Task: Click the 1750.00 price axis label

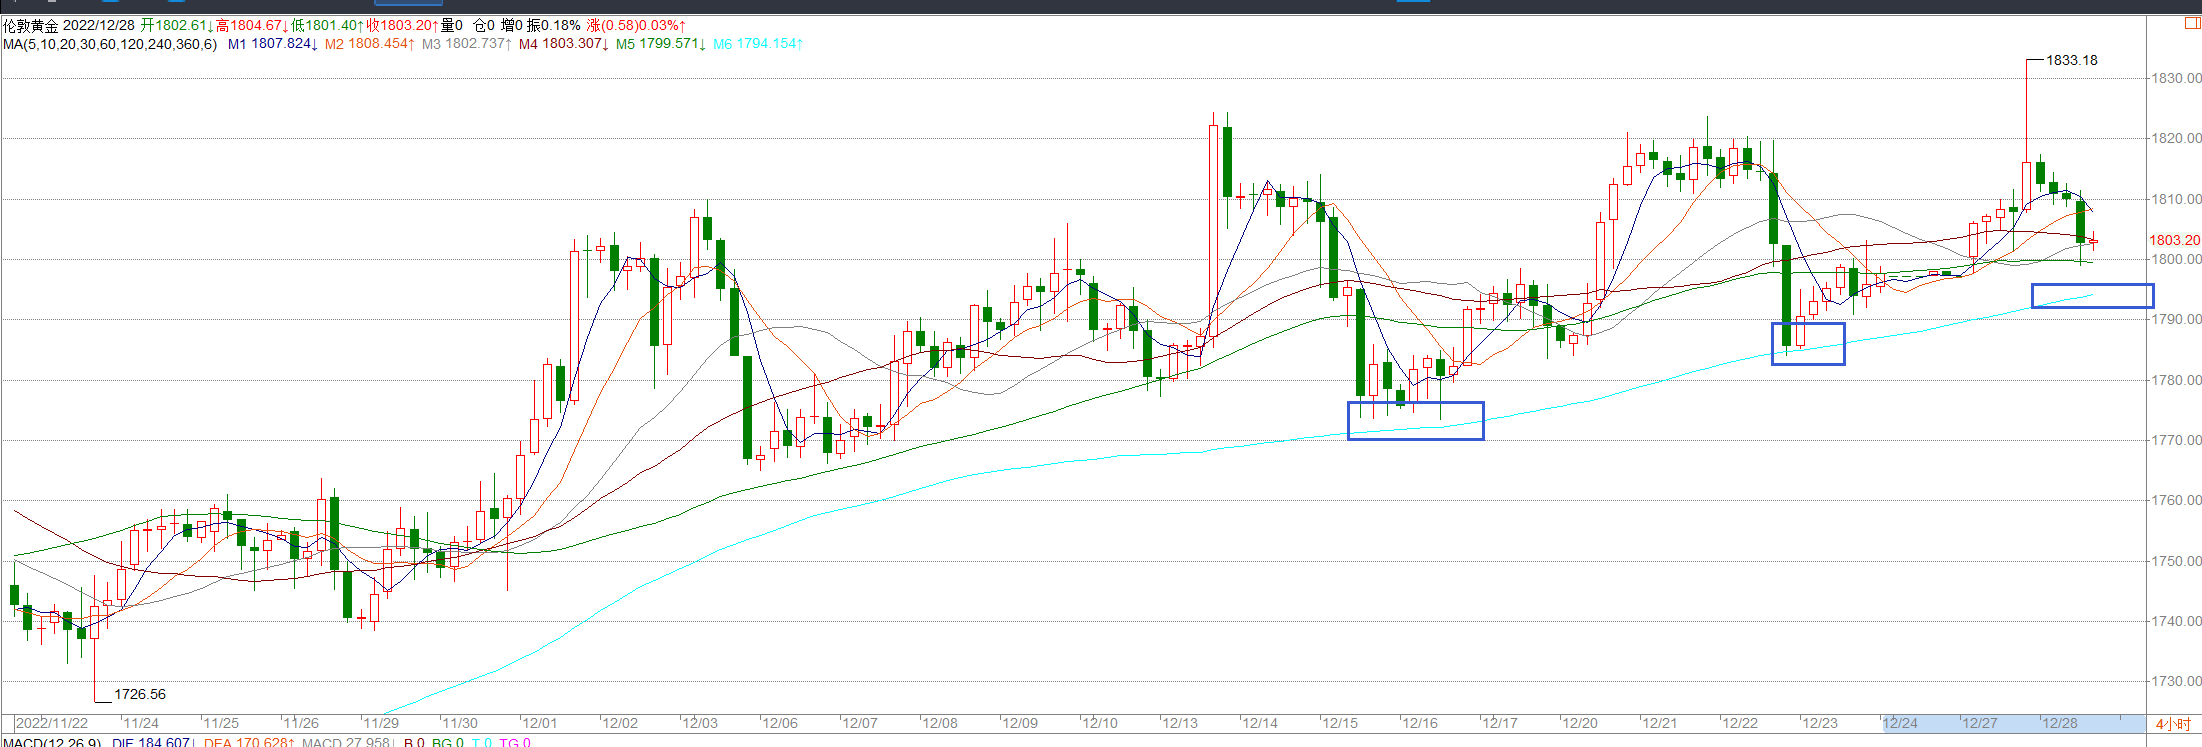Action: coord(2176,561)
